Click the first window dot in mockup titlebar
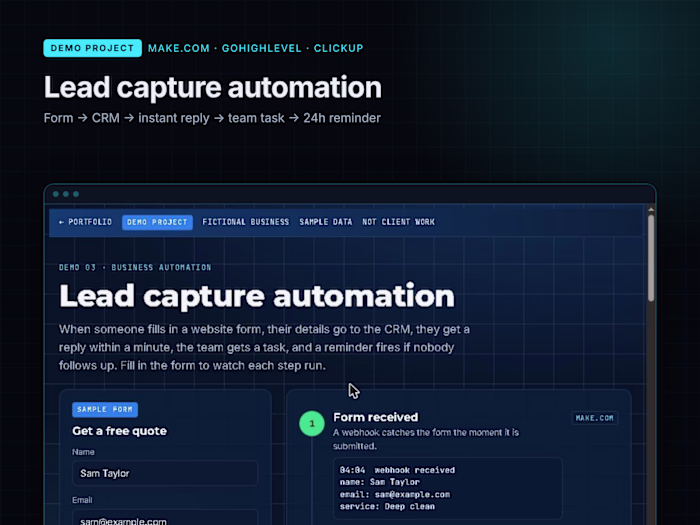The height and width of the screenshot is (525, 700). tap(56, 194)
